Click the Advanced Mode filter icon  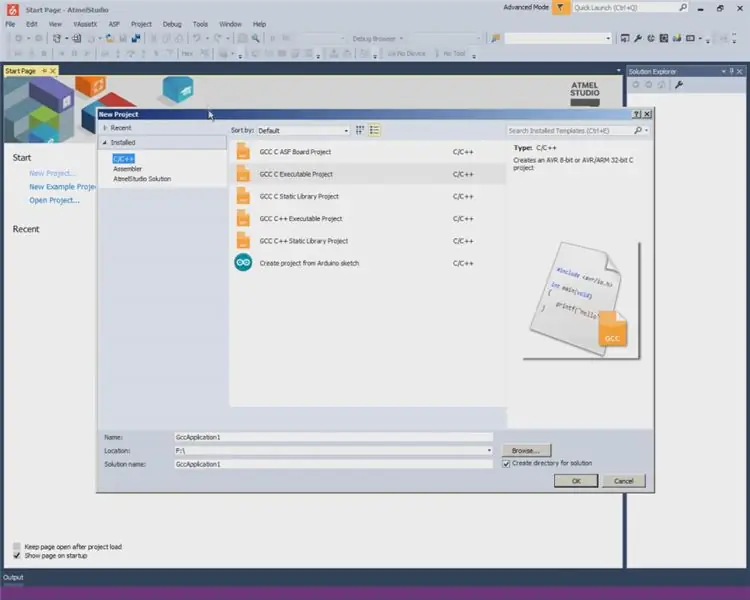[x=561, y=7]
